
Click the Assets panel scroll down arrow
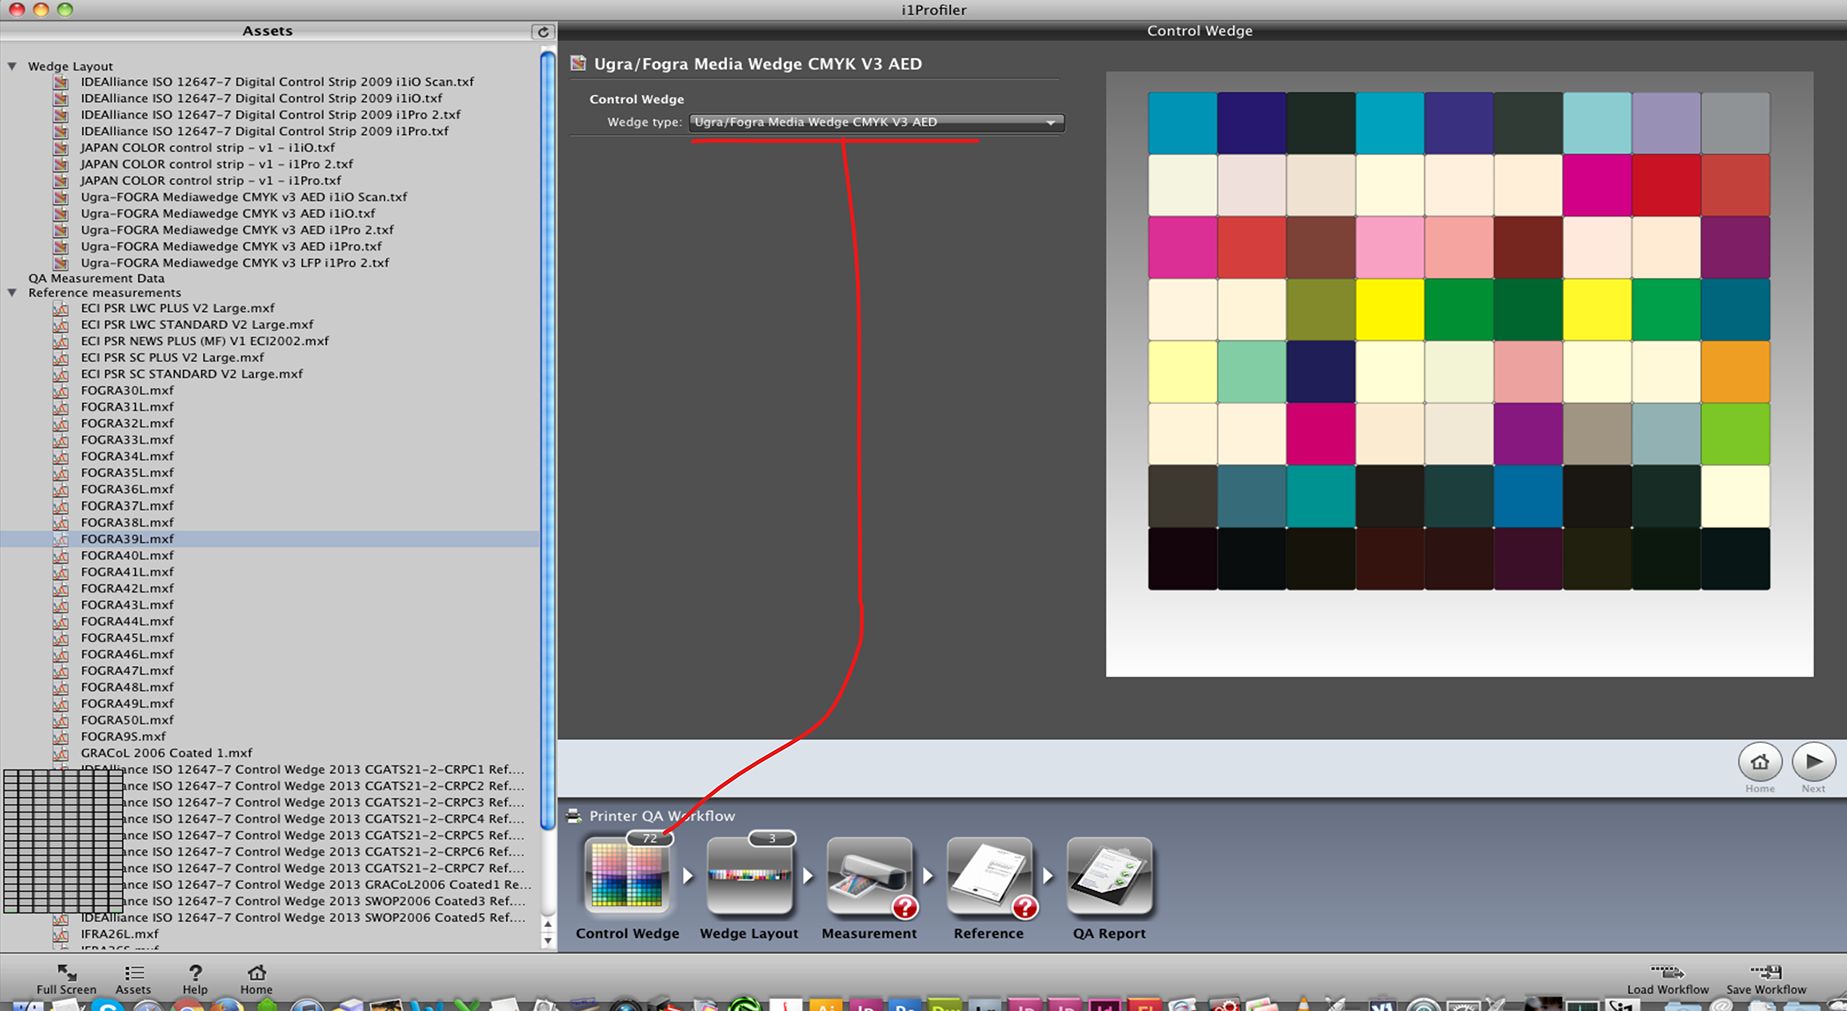click(547, 940)
